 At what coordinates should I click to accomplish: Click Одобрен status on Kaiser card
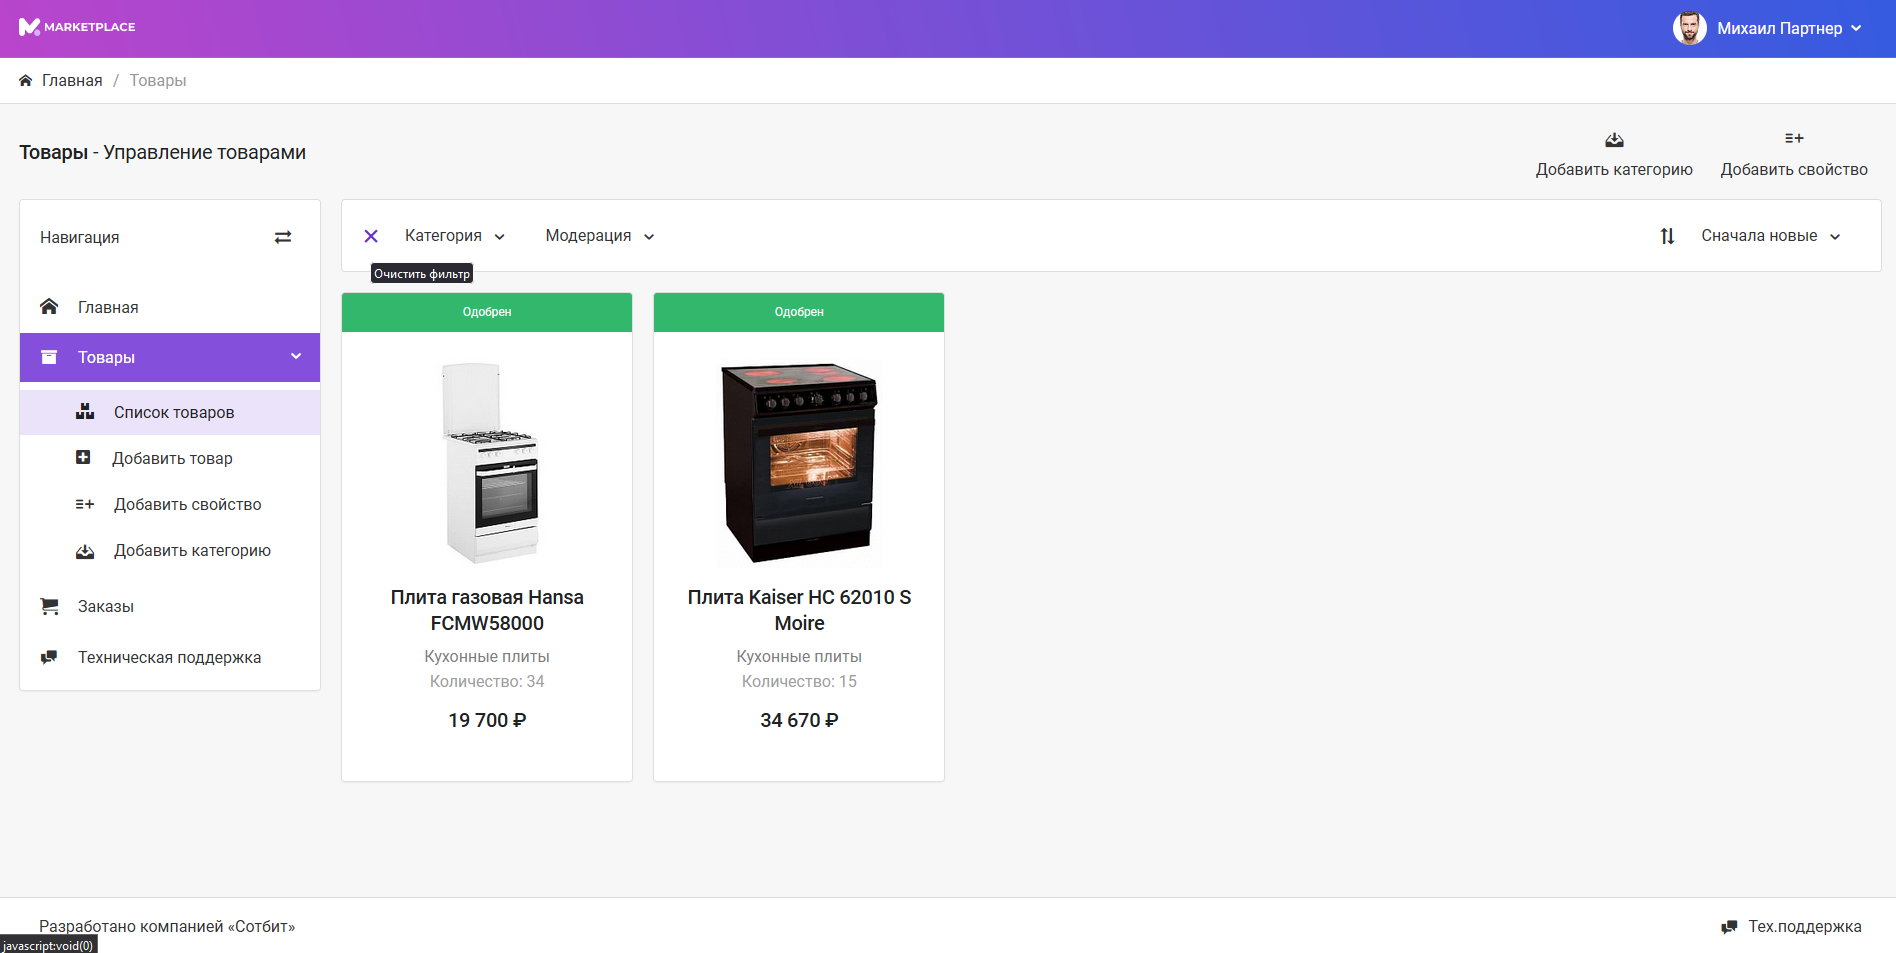click(799, 312)
